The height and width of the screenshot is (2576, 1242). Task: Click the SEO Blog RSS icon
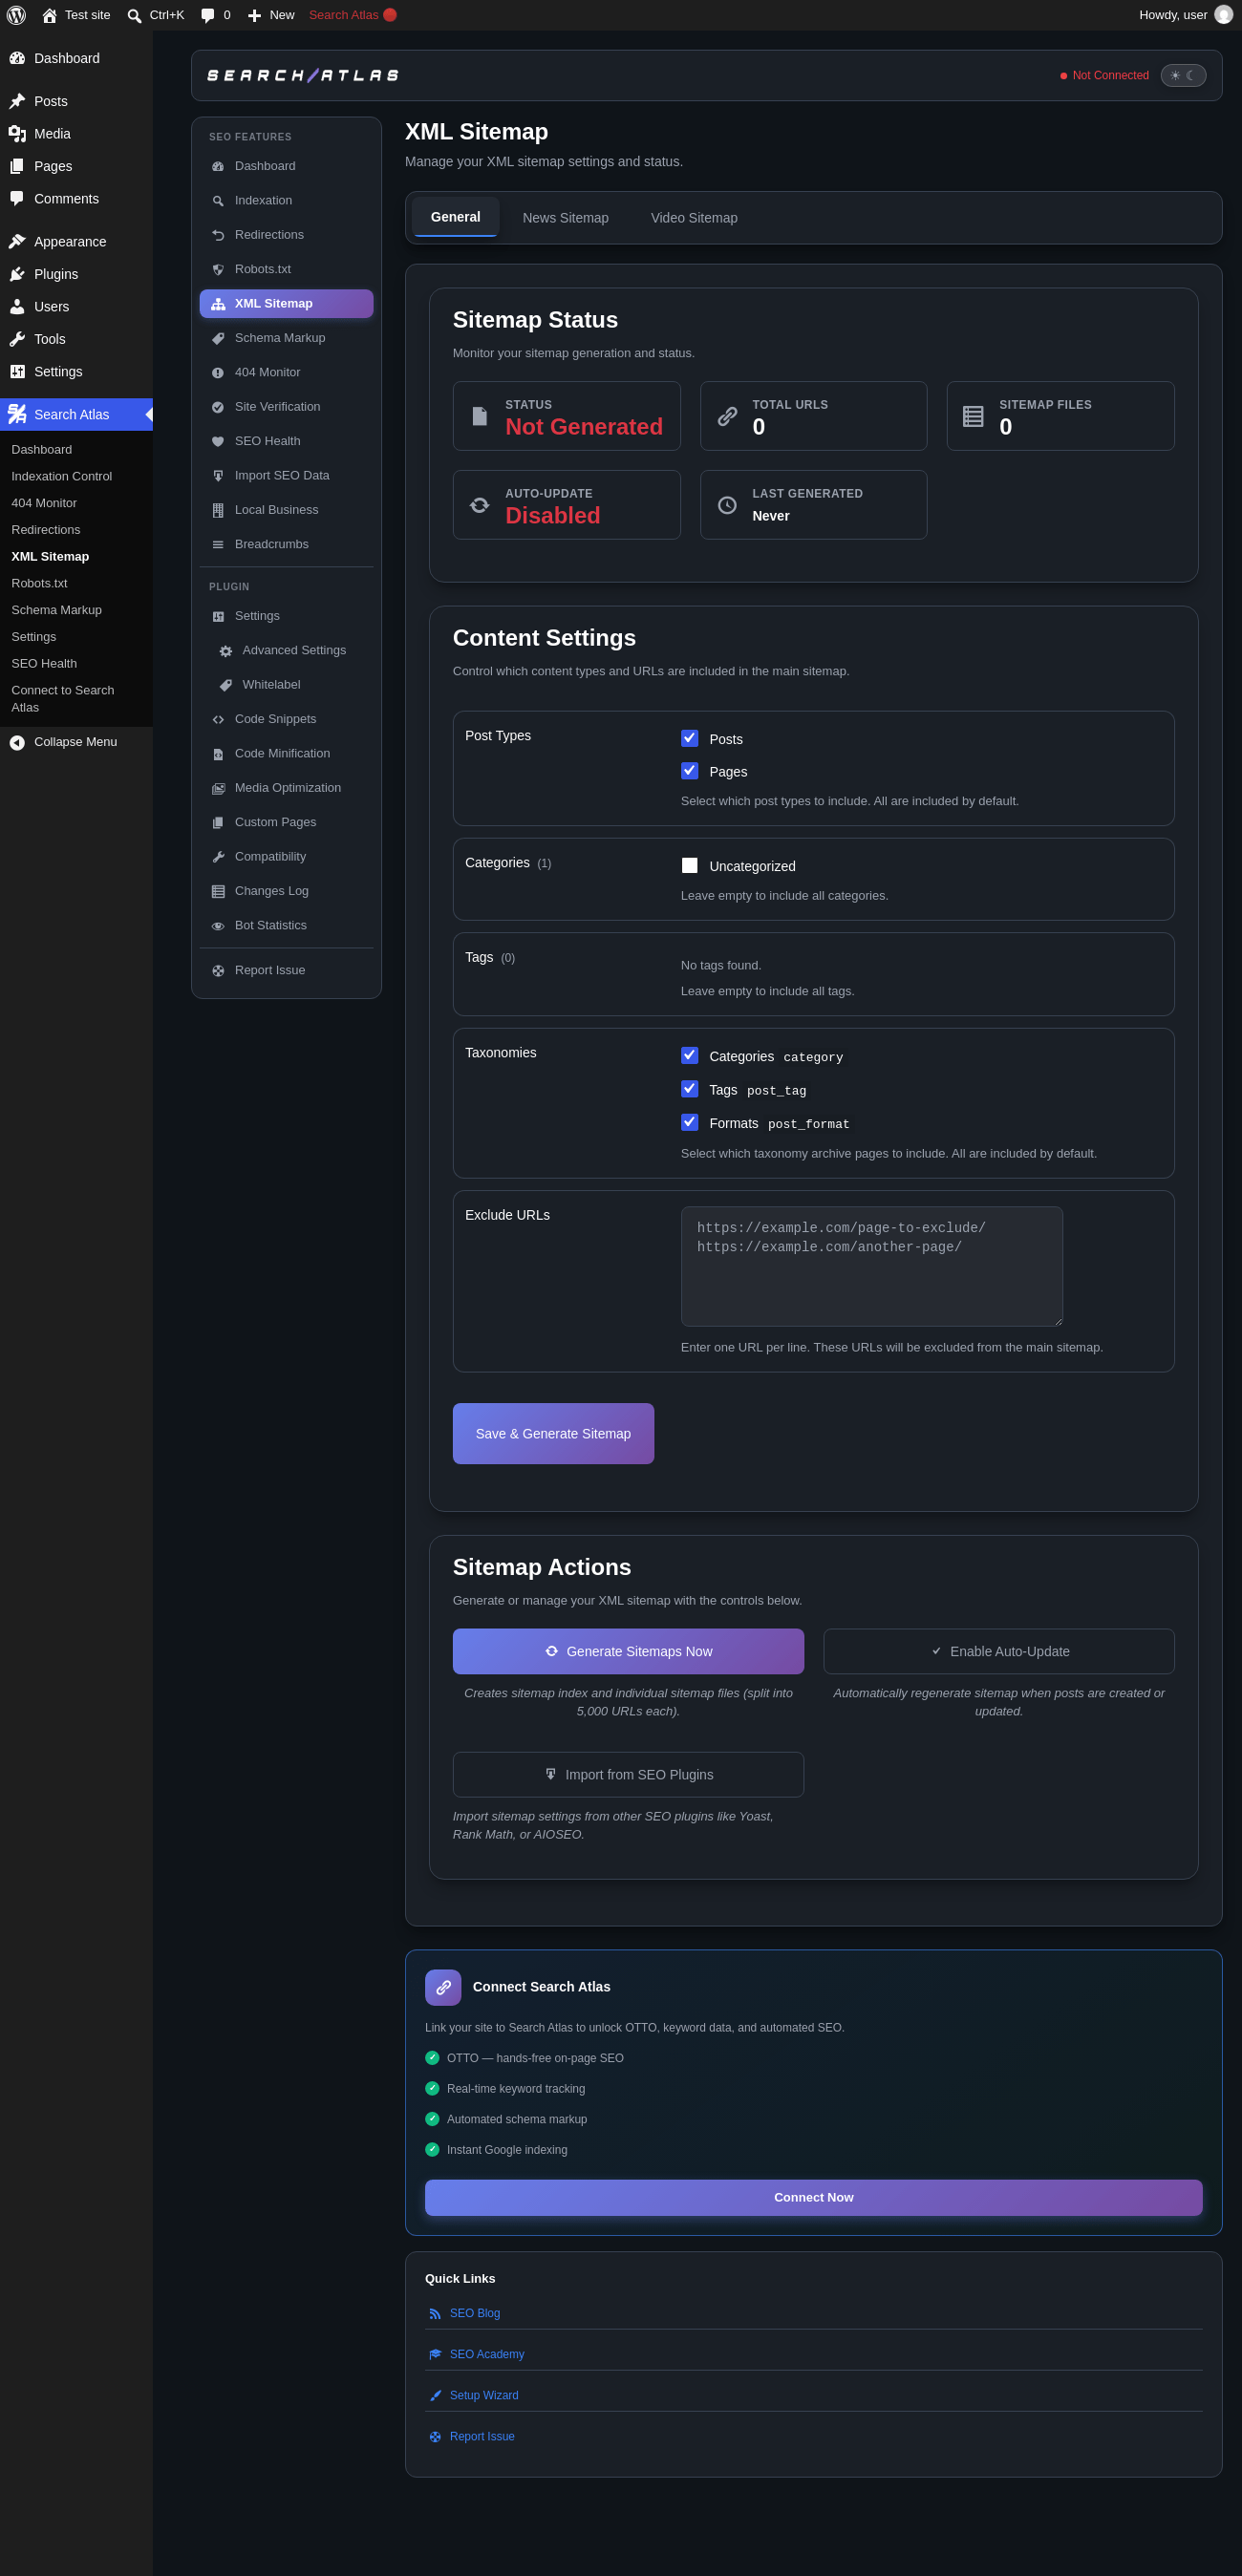pyautogui.click(x=435, y=2314)
